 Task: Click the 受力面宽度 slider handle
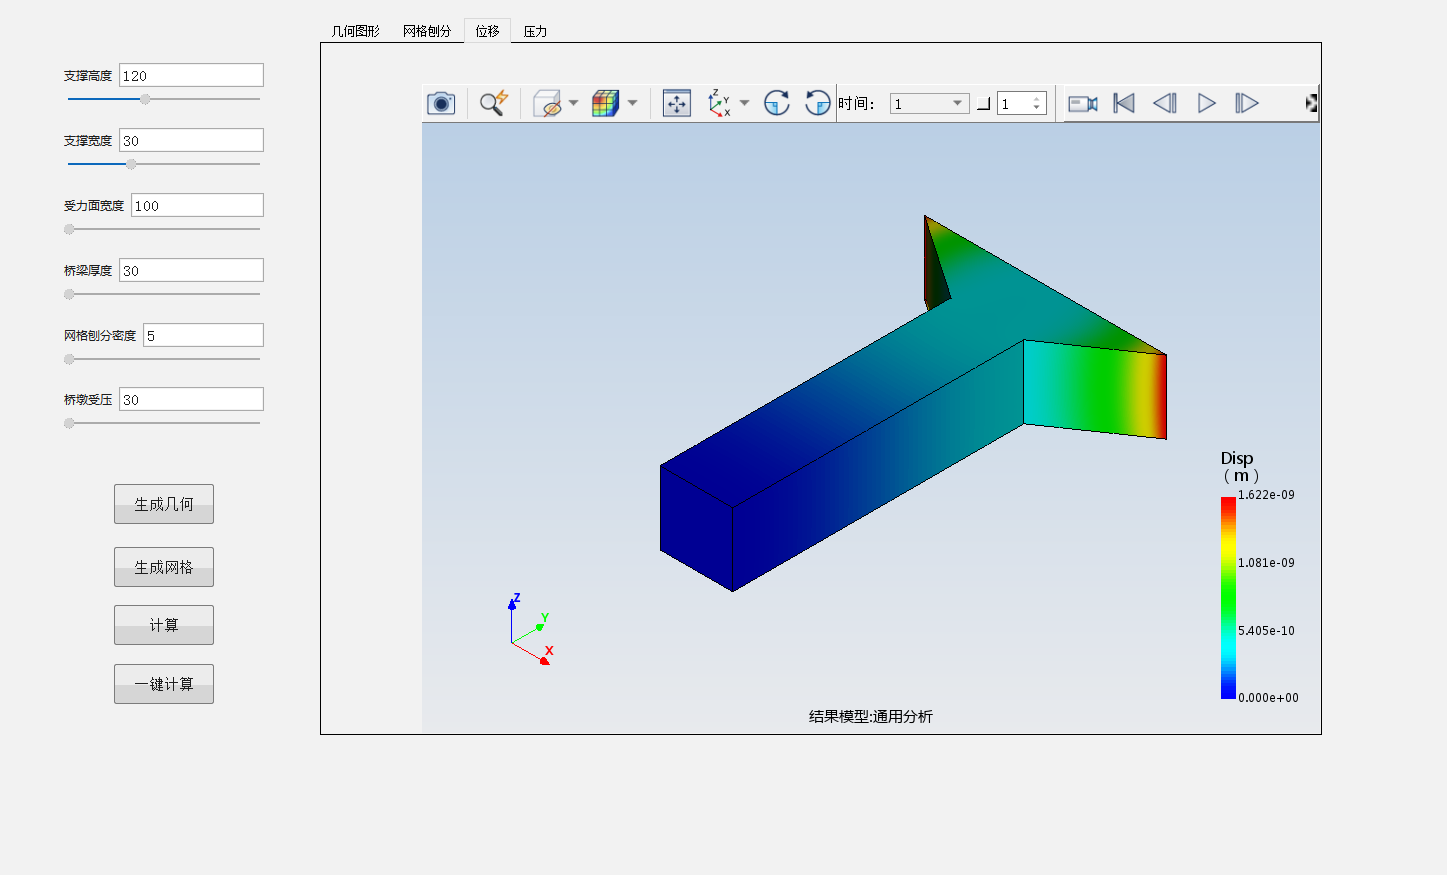click(69, 229)
